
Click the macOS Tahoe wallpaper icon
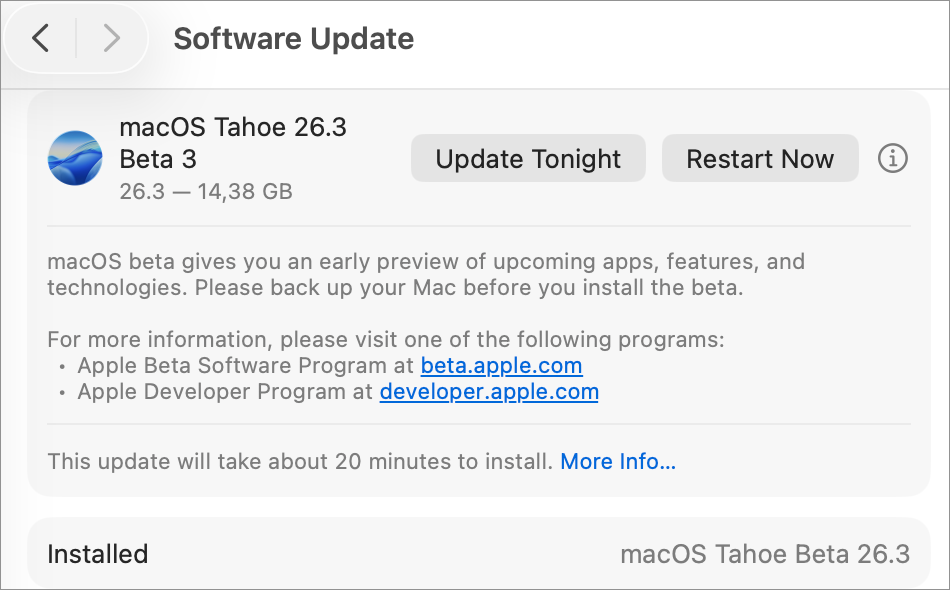tap(75, 158)
